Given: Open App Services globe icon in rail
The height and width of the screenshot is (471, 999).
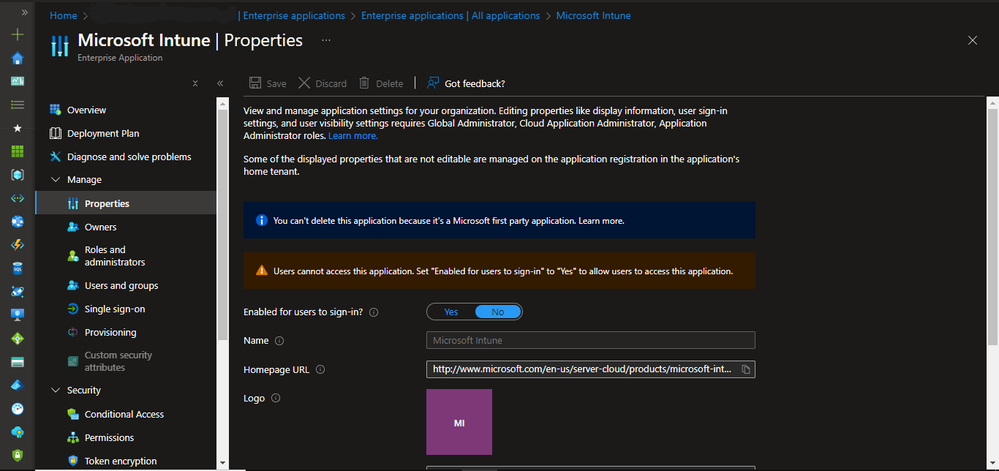Looking at the screenshot, I should [17, 221].
